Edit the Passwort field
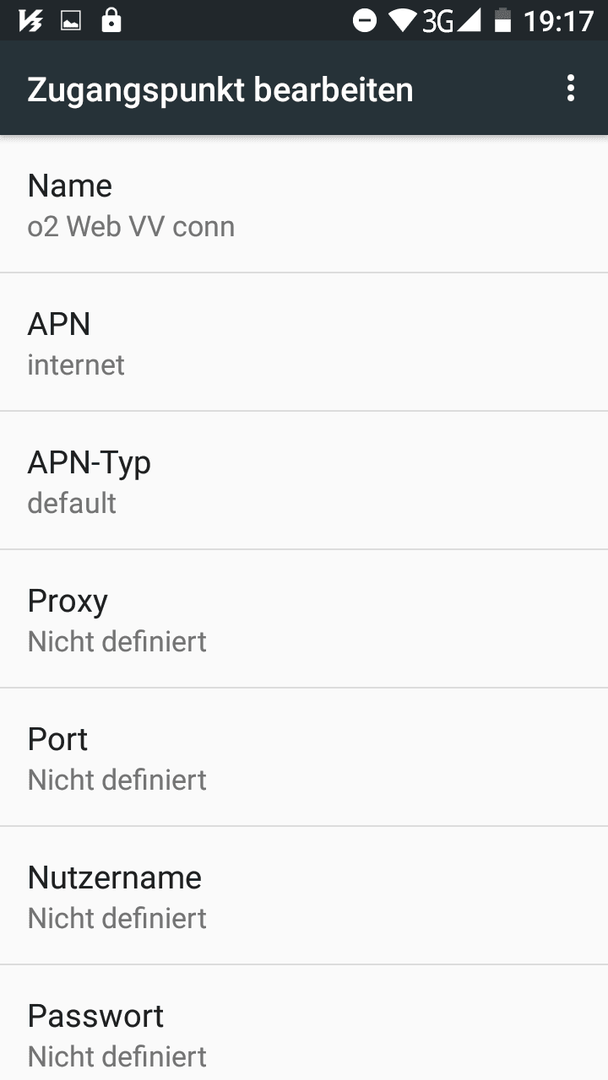The height and width of the screenshot is (1080, 608). [304, 1023]
